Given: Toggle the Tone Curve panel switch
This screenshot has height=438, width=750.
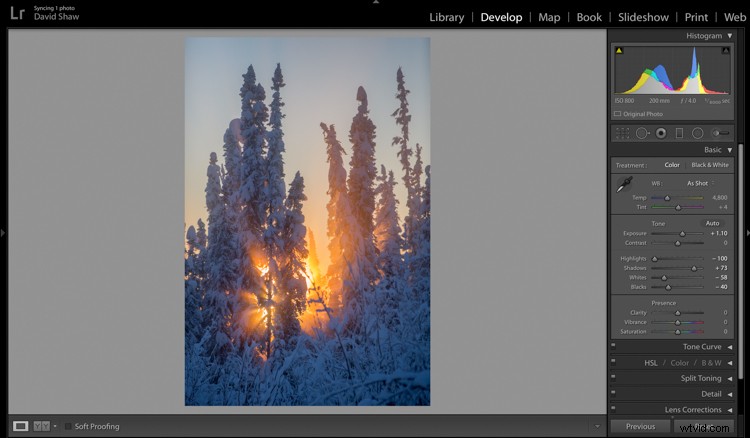Looking at the screenshot, I should pyautogui.click(x=613, y=345).
